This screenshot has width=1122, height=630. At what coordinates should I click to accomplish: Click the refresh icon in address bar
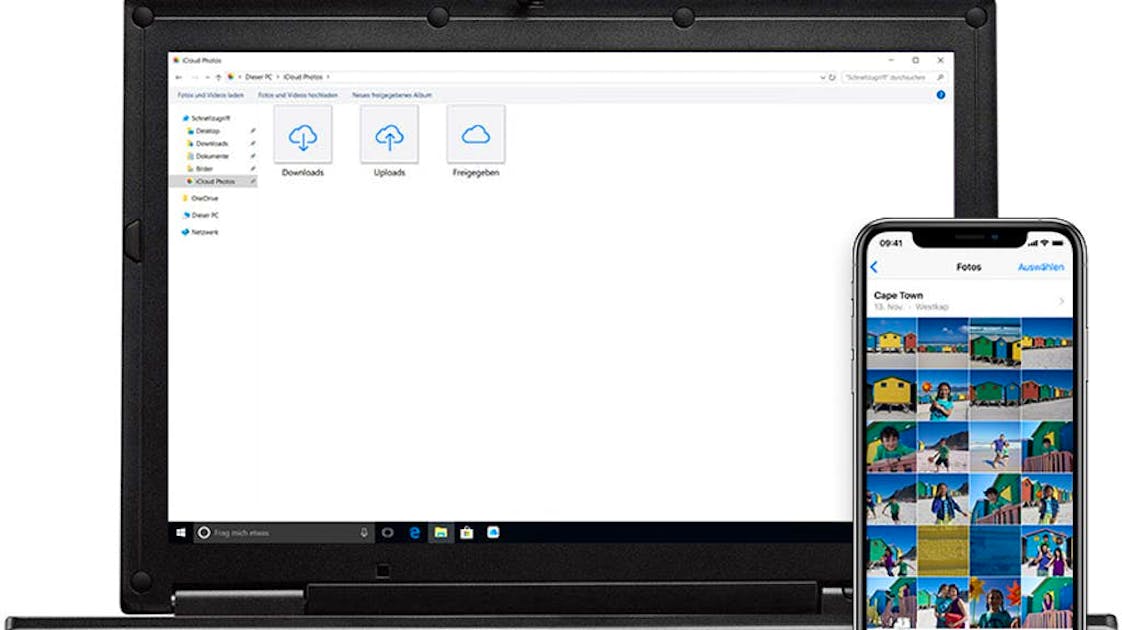(832, 77)
